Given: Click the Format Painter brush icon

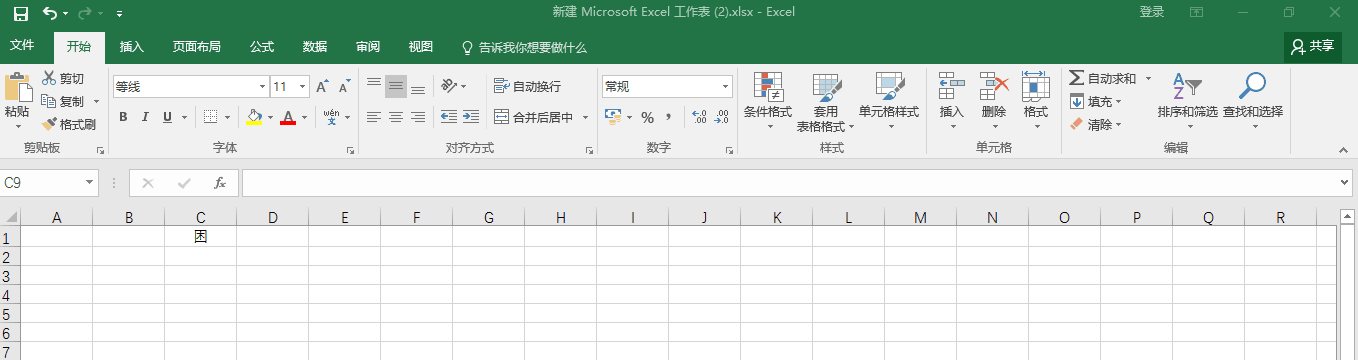Looking at the screenshot, I should pyautogui.click(x=49, y=125).
